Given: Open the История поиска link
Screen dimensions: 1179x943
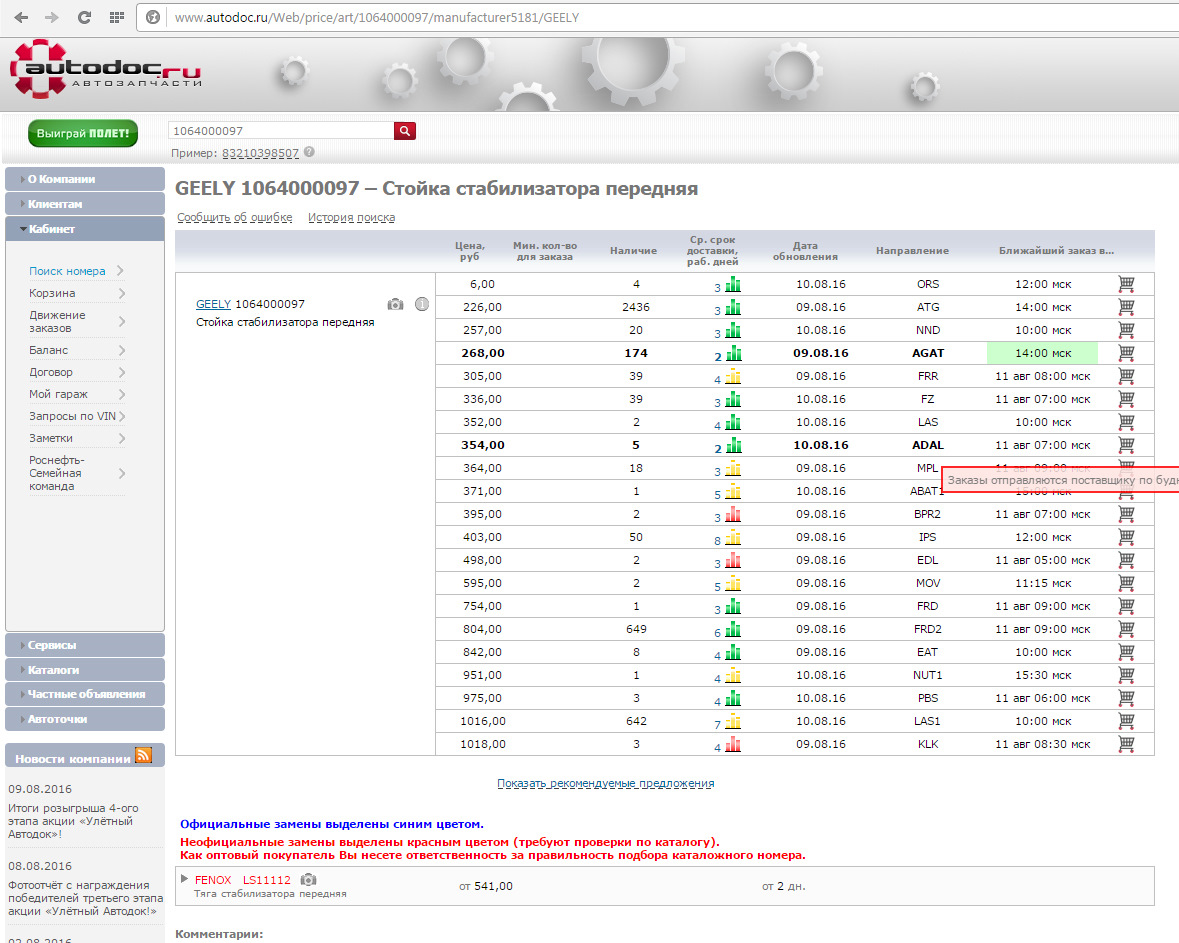Looking at the screenshot, I should (x=351, y=217).
